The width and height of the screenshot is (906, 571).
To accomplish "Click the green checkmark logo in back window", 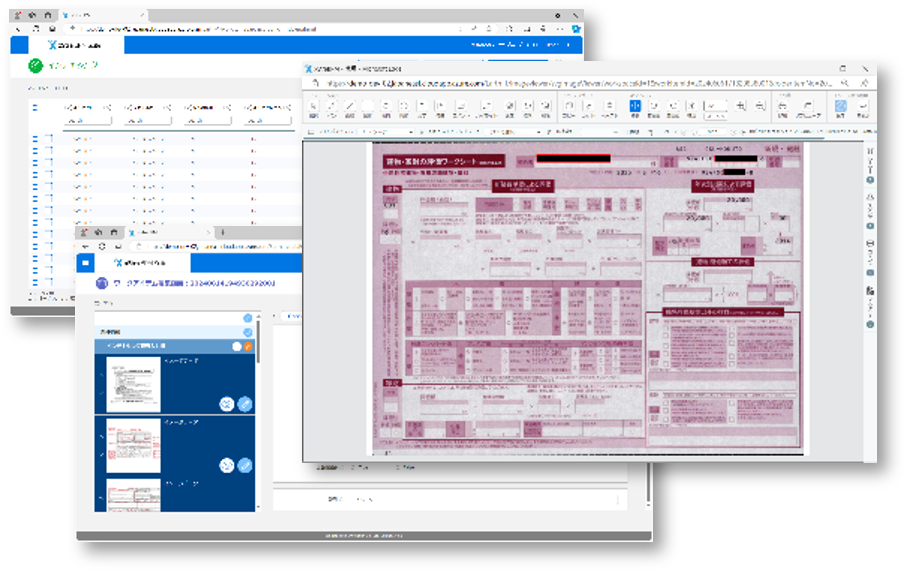I will pos(35,66).
